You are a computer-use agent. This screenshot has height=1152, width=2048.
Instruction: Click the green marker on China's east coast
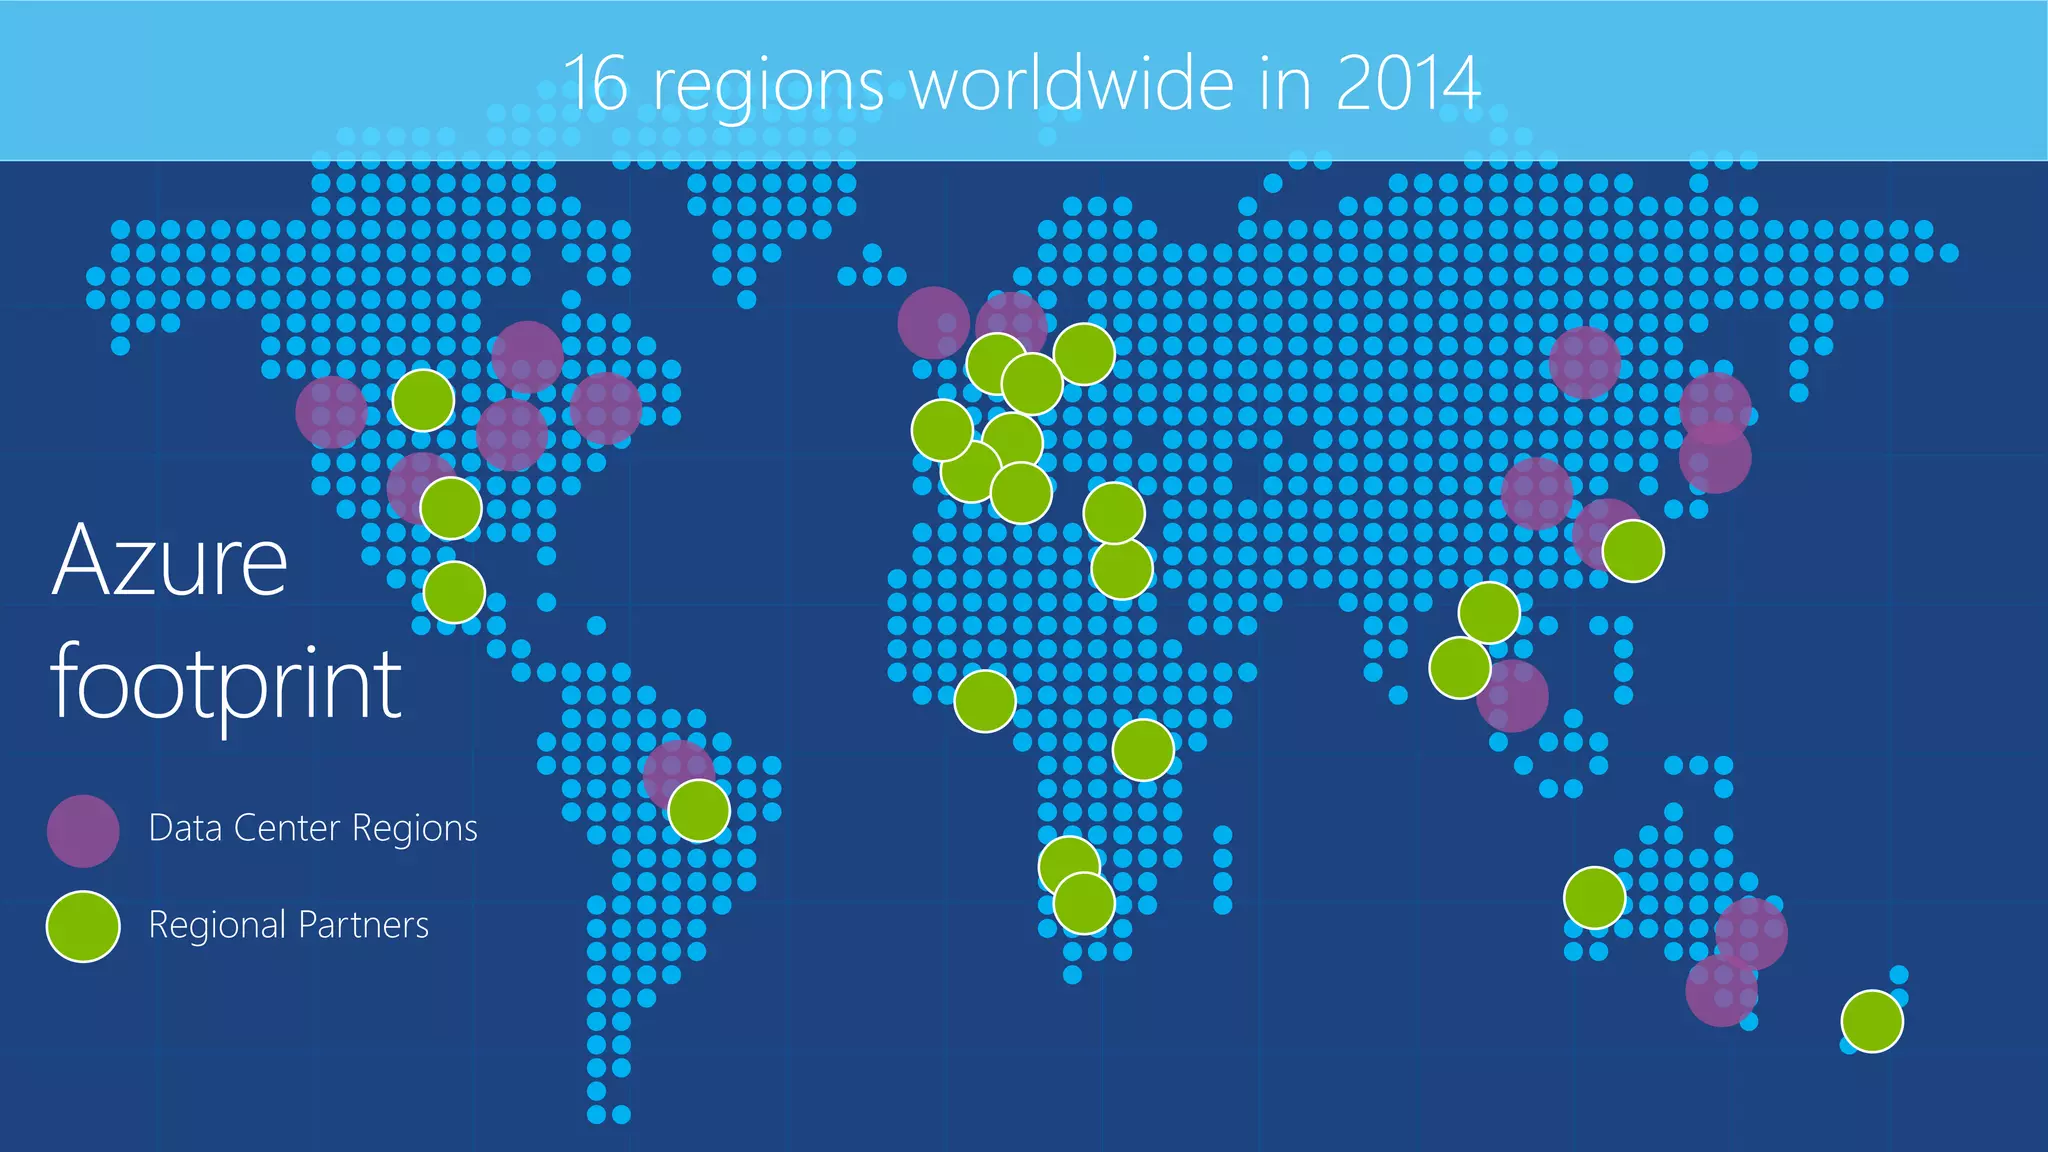coord(1633,551)
